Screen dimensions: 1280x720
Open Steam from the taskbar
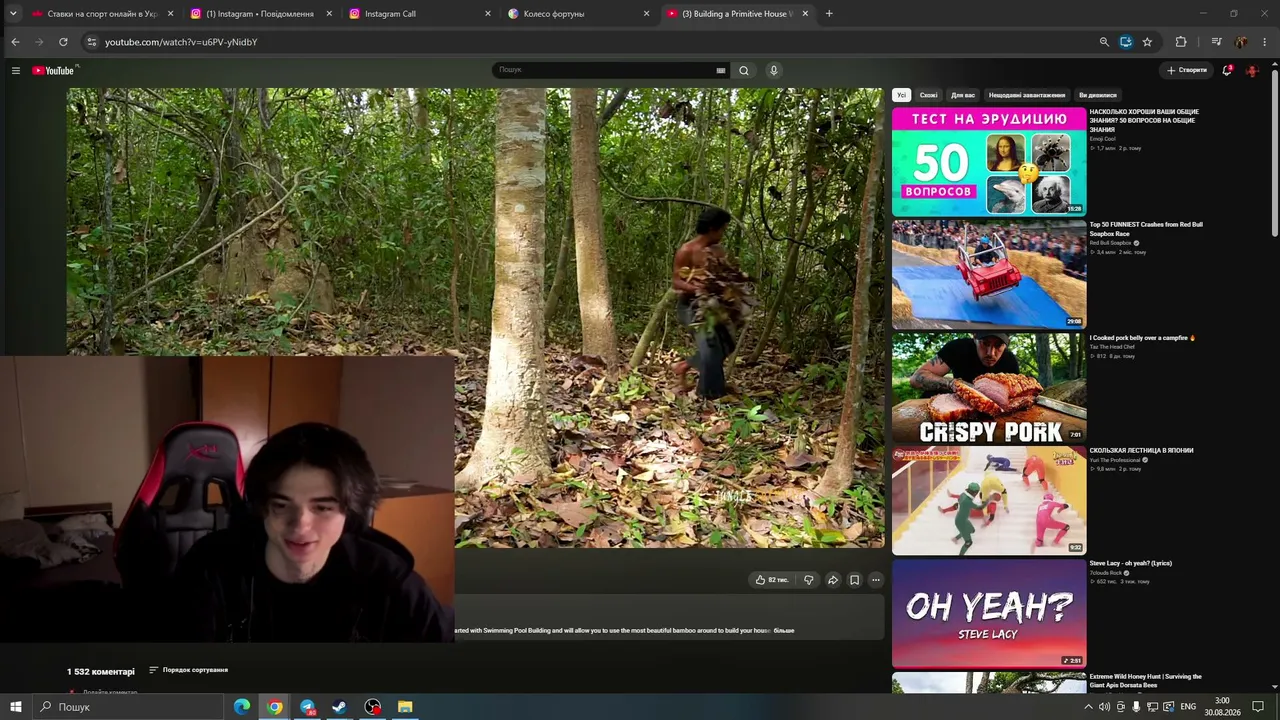click(x=340, y=707)
